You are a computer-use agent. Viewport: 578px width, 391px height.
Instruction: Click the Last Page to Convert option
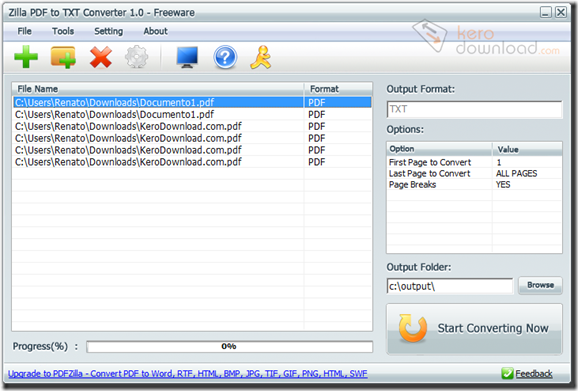click(429, 174)
